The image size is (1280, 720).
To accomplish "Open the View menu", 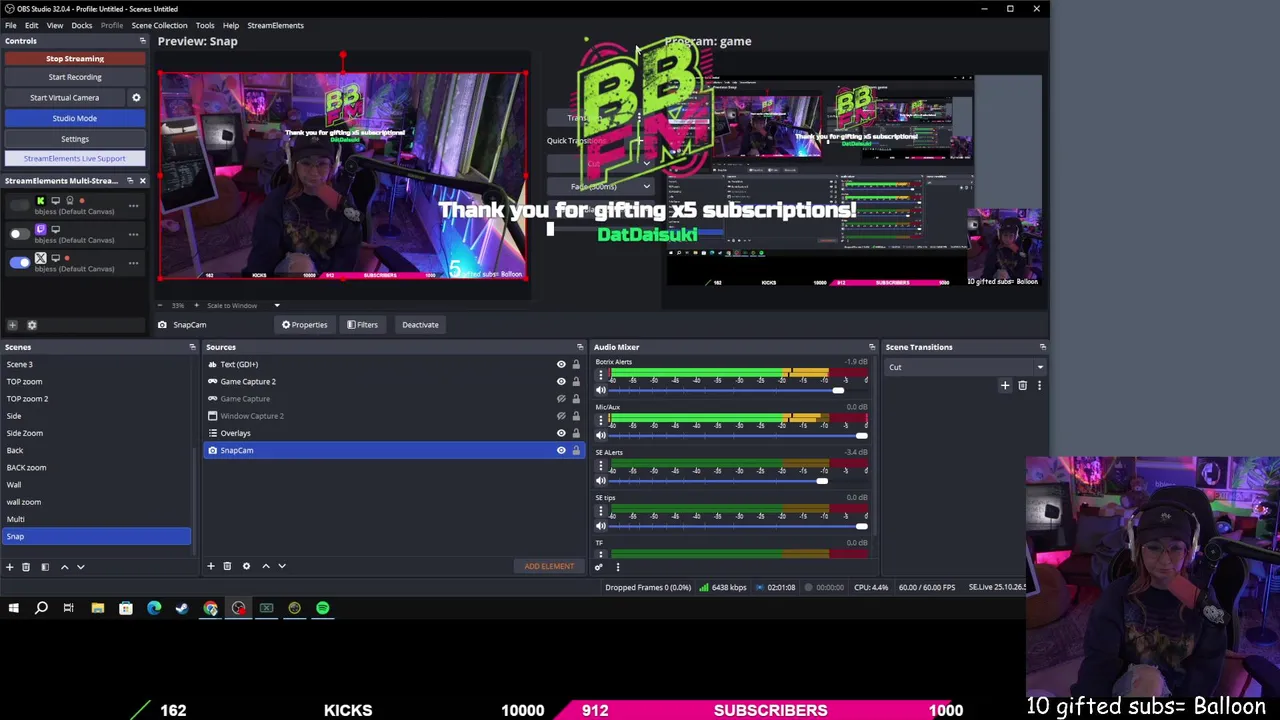I will coord(55,25).
